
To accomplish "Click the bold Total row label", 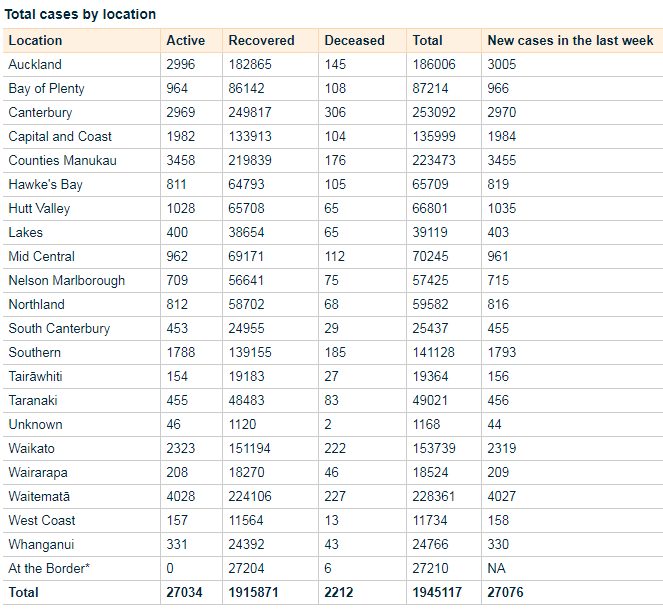I will click(x=24, y=592).
